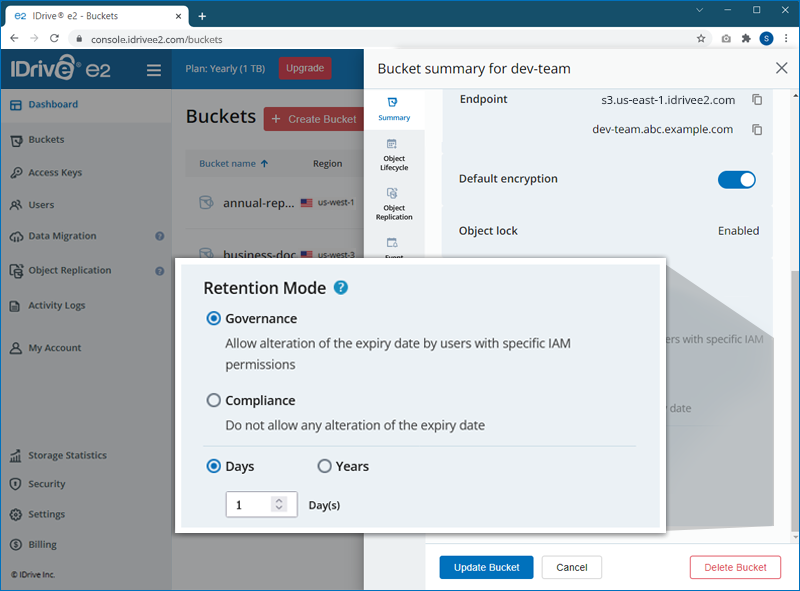Click the Data Migration help icon
The width and height of the screenshot is (800, 591).
[159, 237]
